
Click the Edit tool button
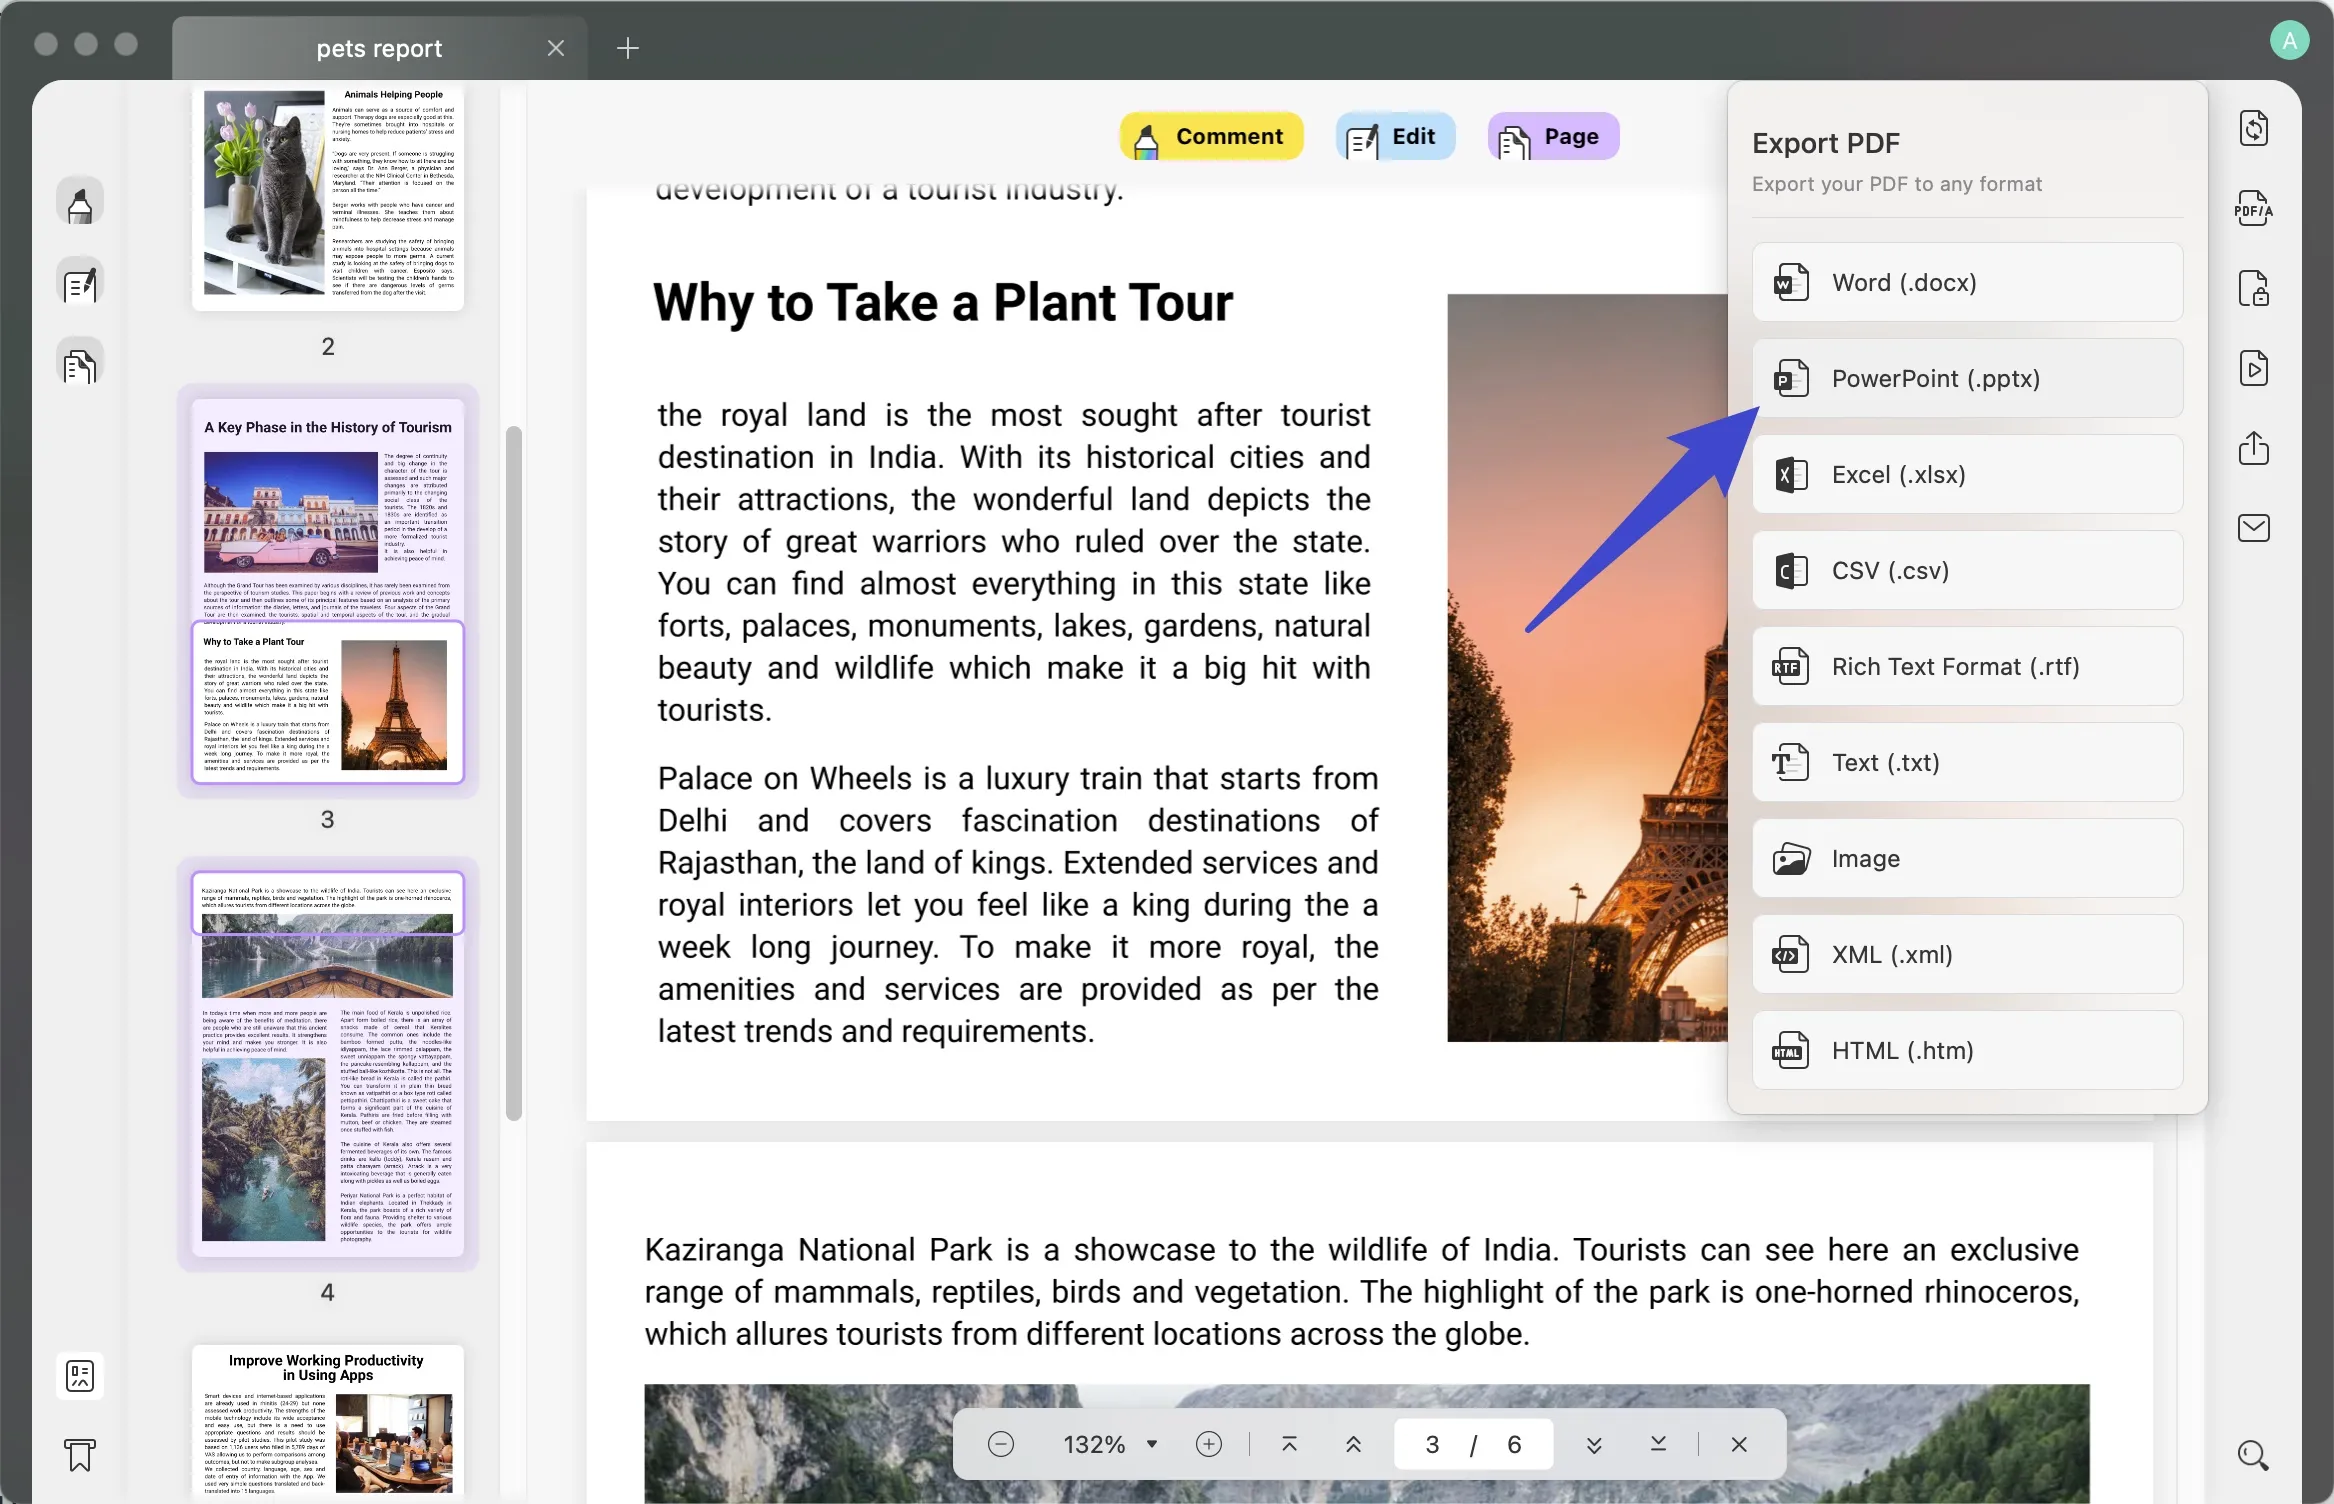1395,136
